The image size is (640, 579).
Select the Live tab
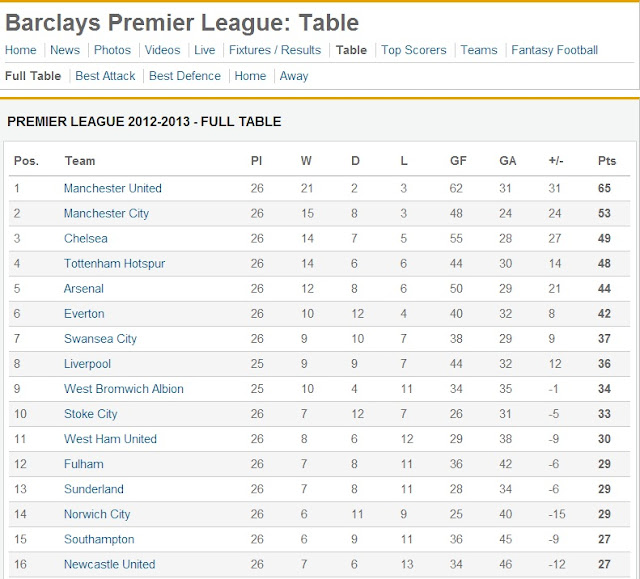[x=205, y=50]
